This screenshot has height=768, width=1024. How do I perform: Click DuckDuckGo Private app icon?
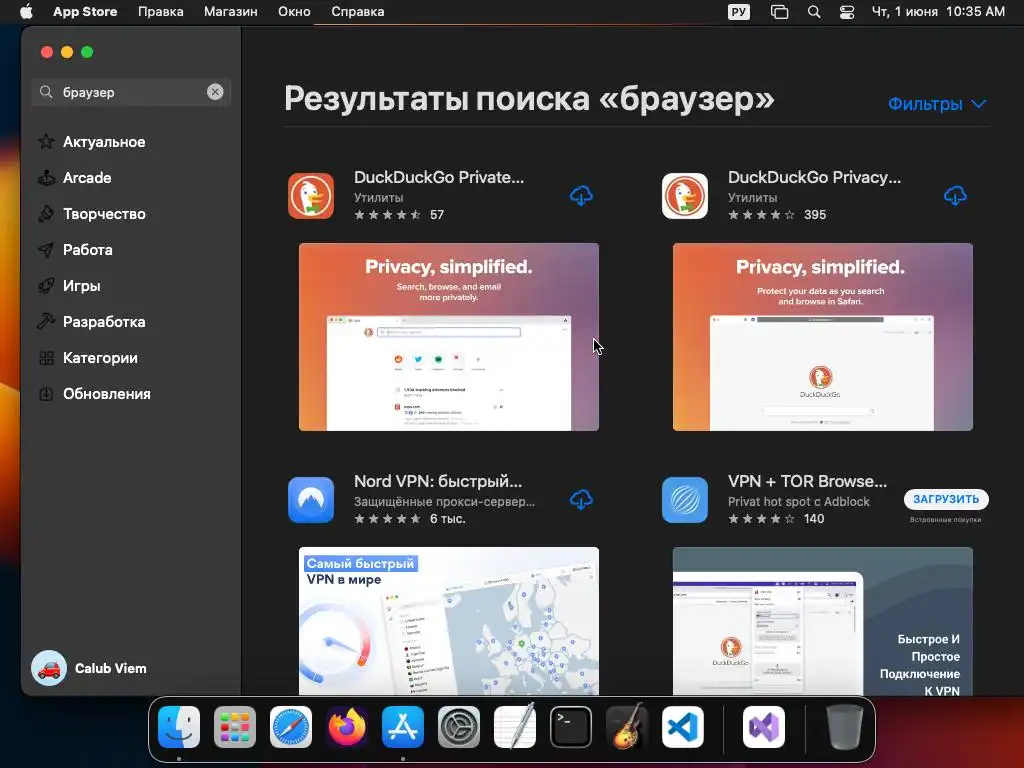click(x=311, y=196)
